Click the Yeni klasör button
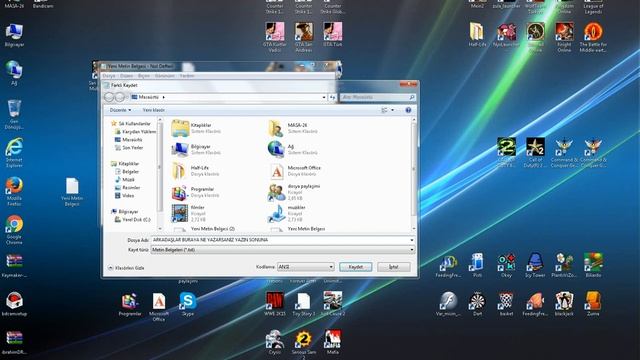This screenshot has width=640, height=360. tap(154, 110)
